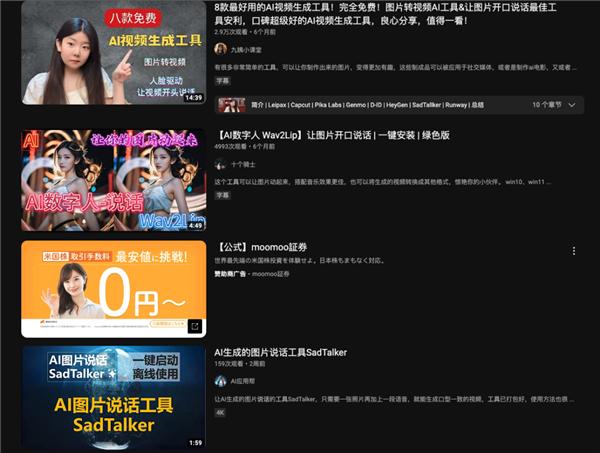Click the first video's description snippet

click(395, 67)
